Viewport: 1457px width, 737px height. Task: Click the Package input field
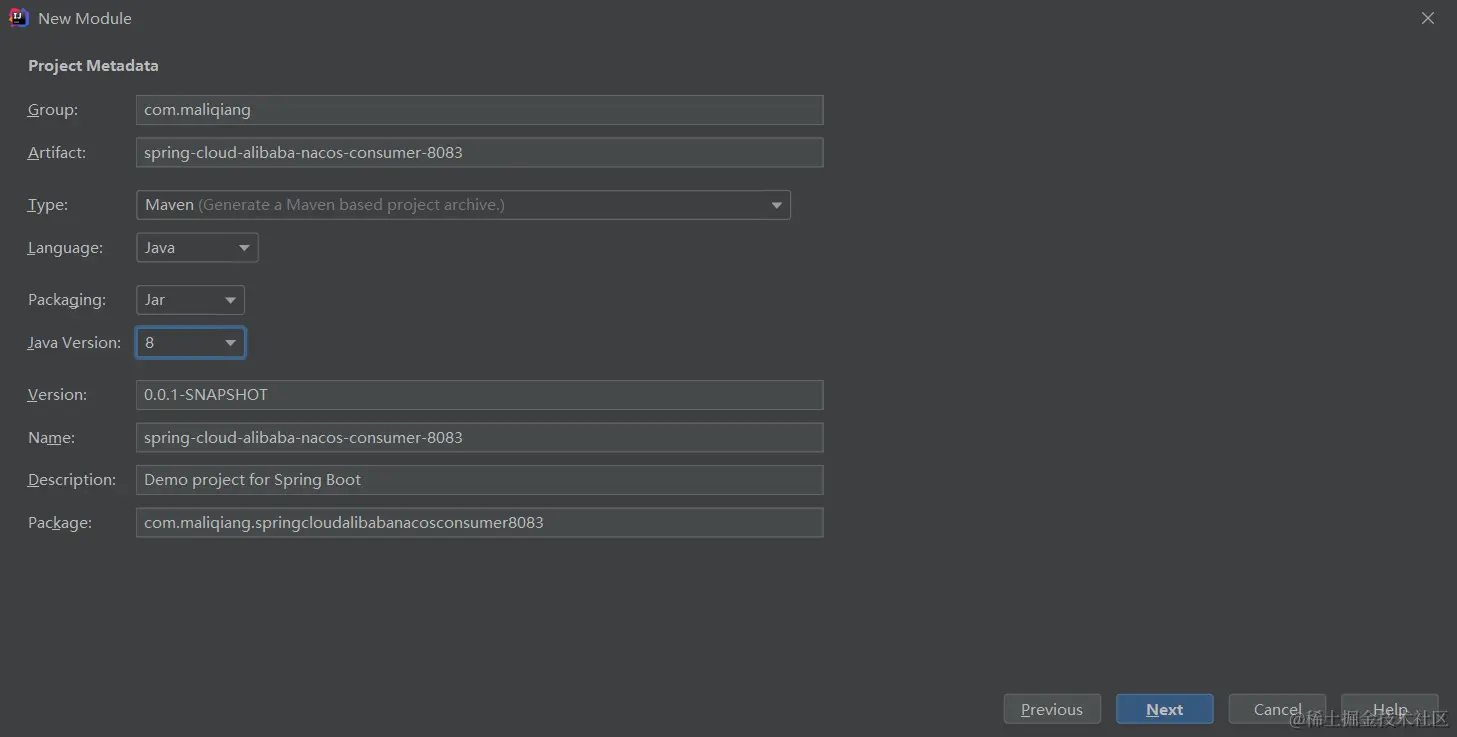coord(479,522)
